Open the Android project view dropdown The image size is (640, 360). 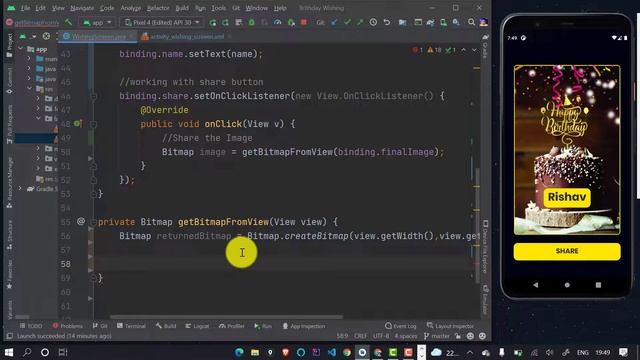point(27,37)
